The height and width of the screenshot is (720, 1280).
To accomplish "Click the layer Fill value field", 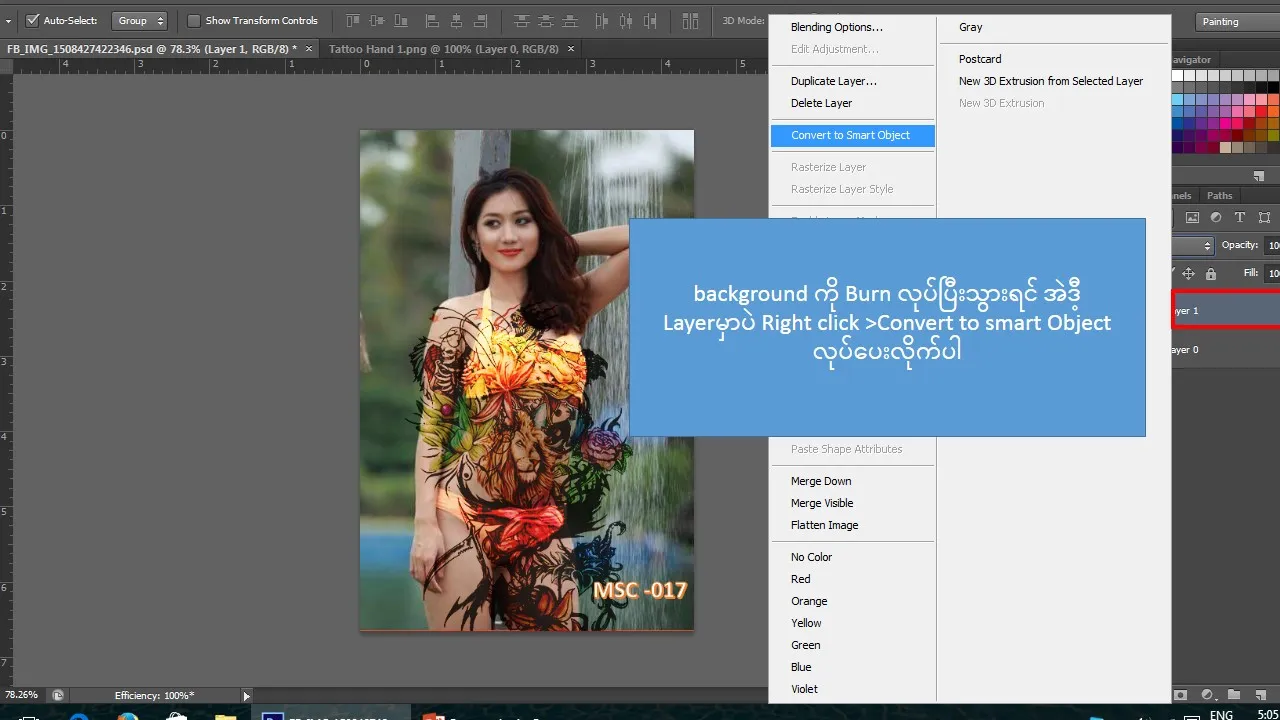I will coord(1272,273).
